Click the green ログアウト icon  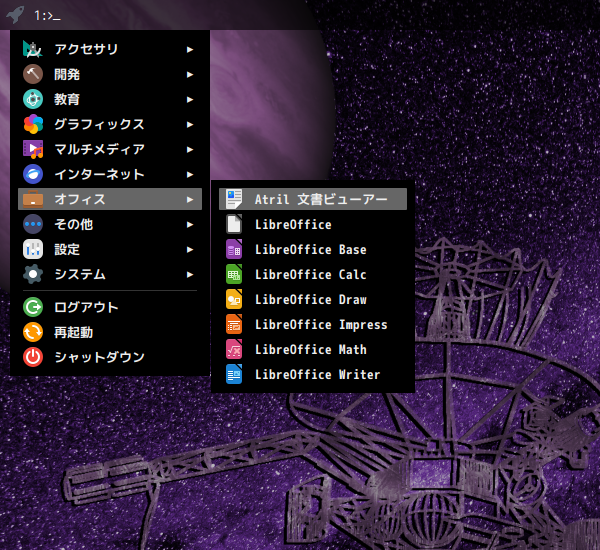pyautogui.click(x=33, y=307)
